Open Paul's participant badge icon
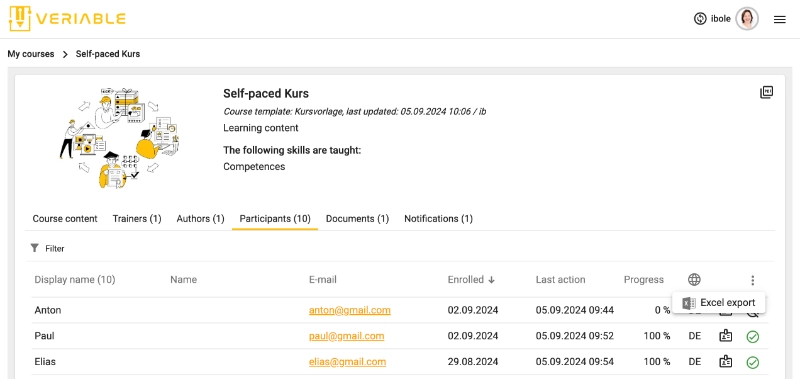Screen dimensions: 800x379 coord(726,336)
